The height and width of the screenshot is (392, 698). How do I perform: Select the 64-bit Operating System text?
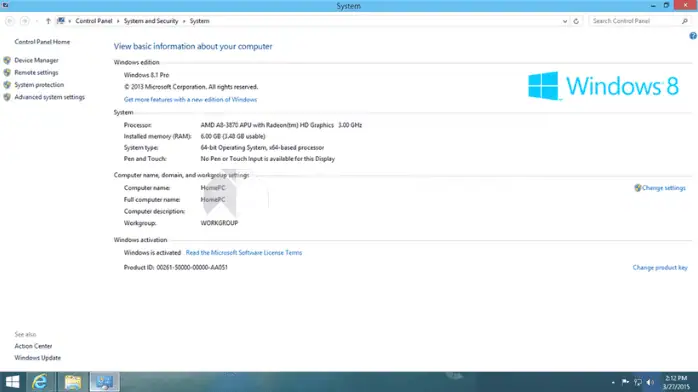(x=262, y=147)
